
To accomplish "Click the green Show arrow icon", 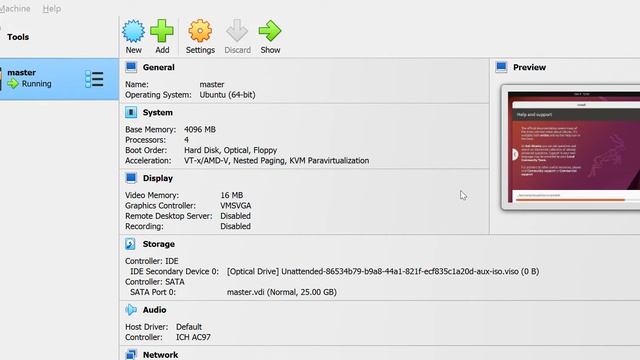I will (x=270, y=31).
